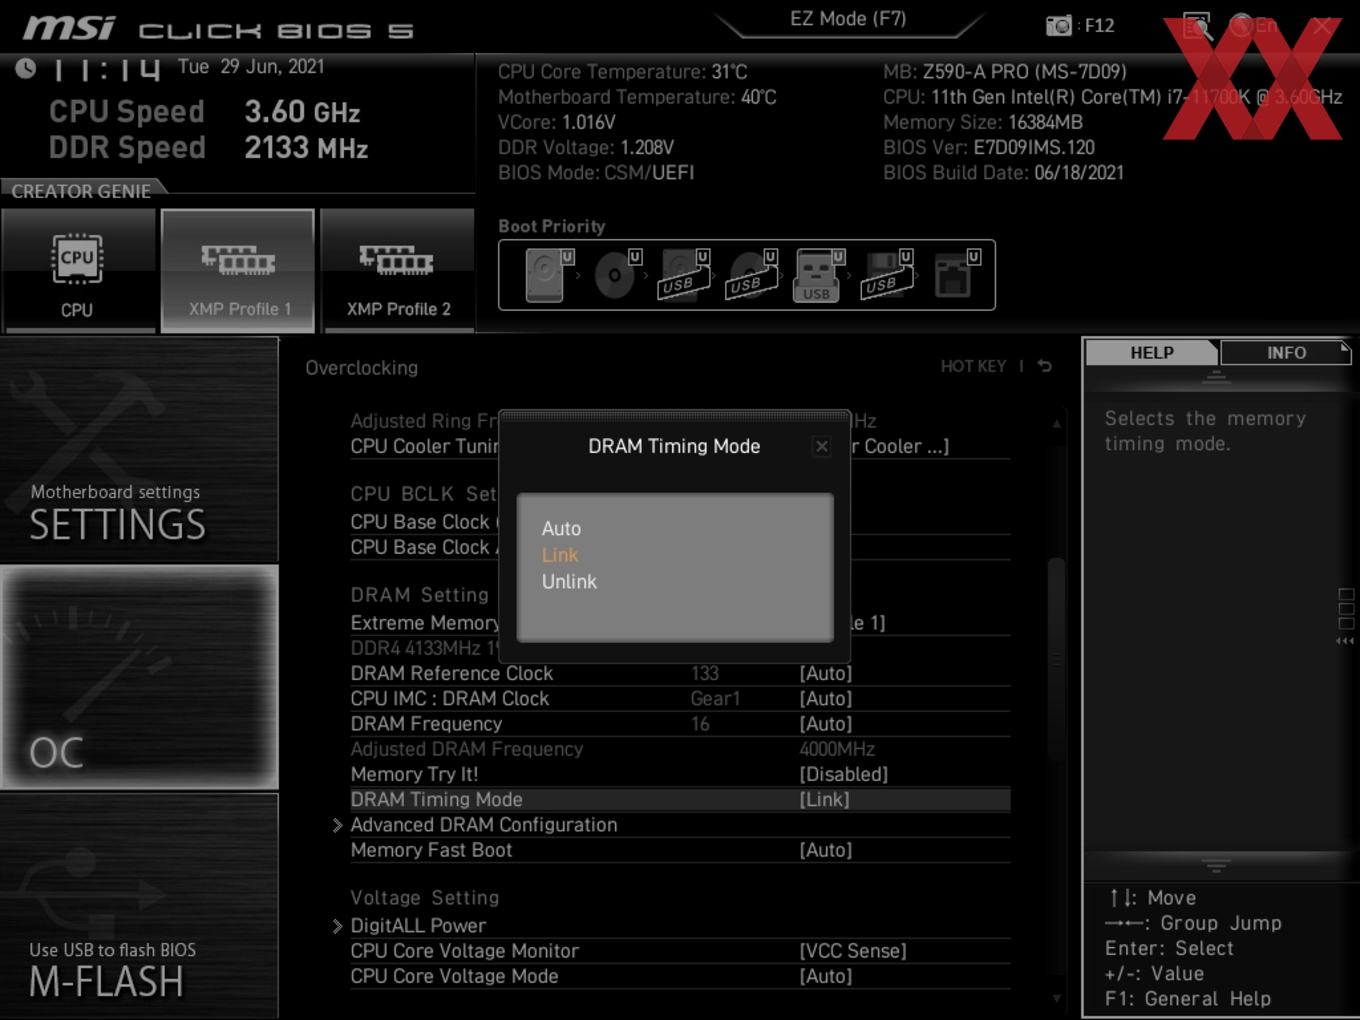Enable XMP Profile 2 tile
This screenshot has height=1020, width=1360.
[x=398, y=271]
